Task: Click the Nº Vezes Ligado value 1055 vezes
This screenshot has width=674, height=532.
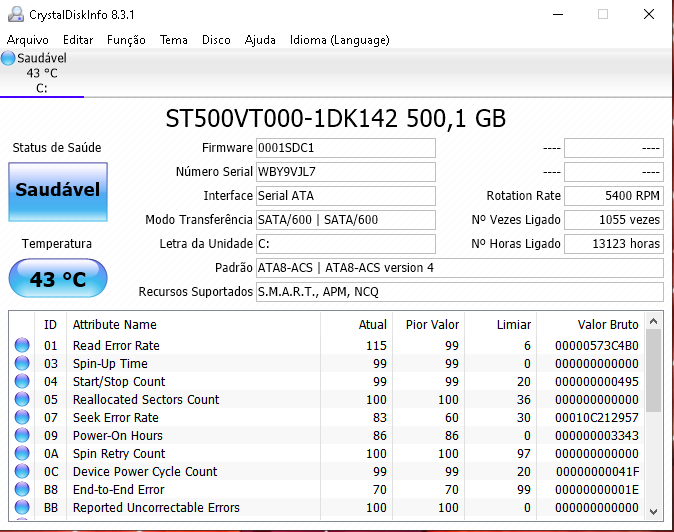Action: pos(614,220)
